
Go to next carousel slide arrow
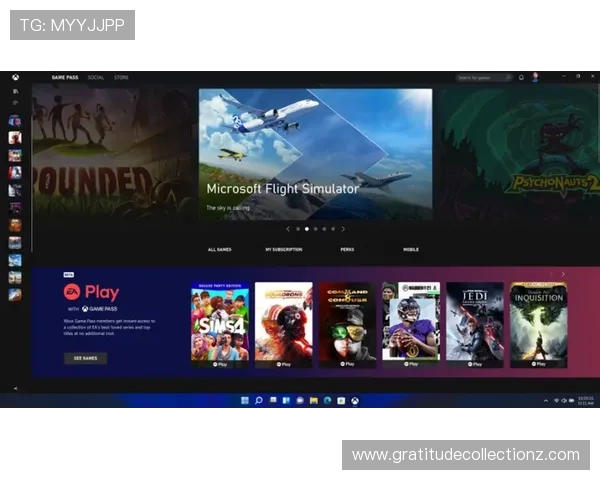click(x=343, y=229)
